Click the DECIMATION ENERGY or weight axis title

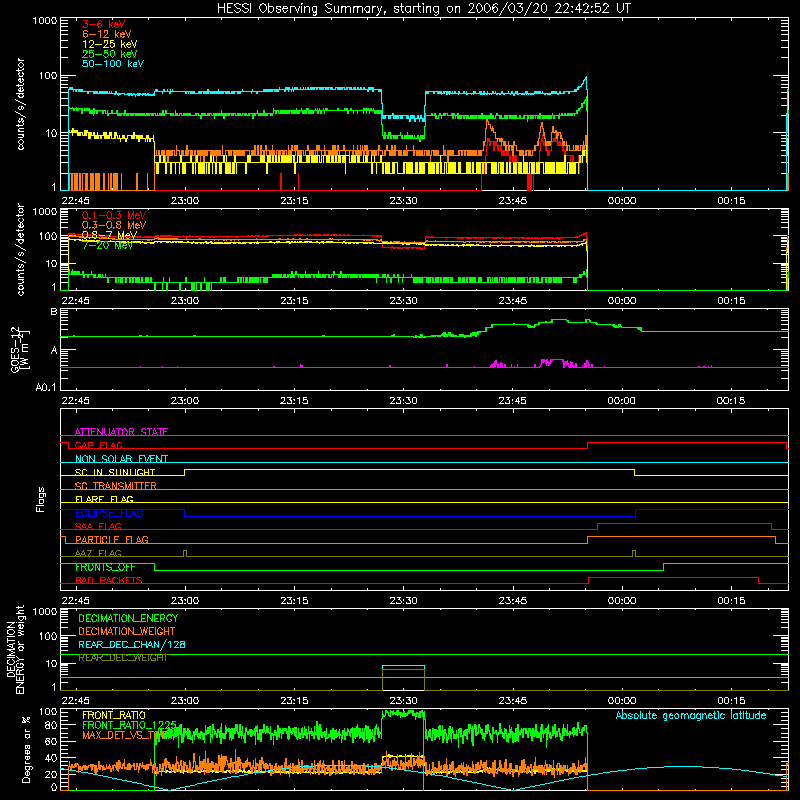click(x=15, y=649)
